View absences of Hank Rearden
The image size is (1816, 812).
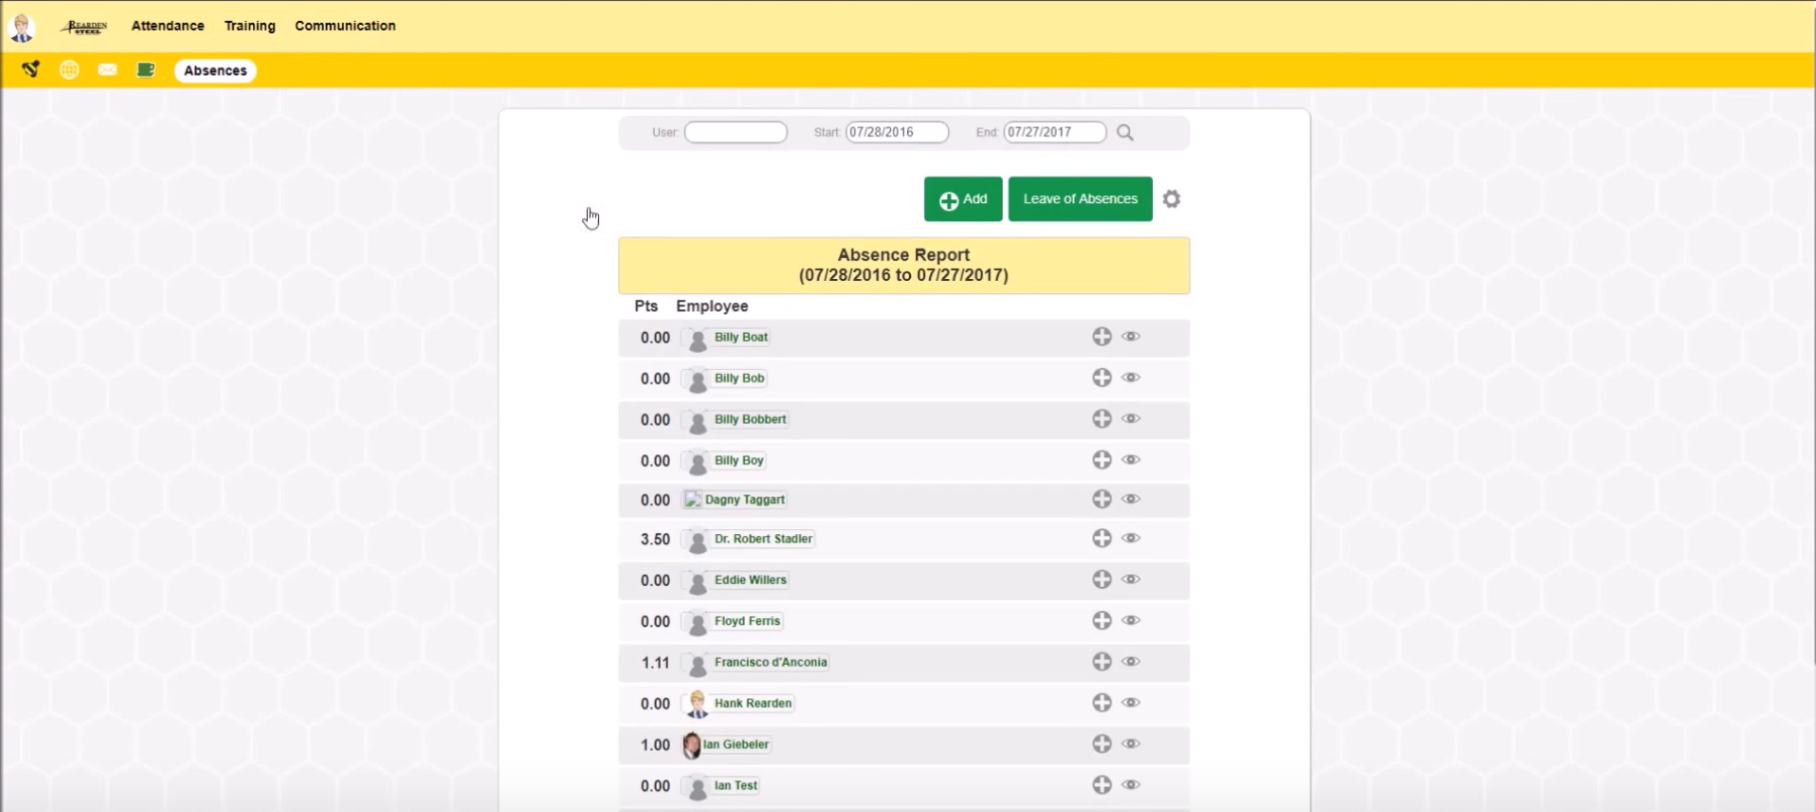tap(1131, 703)
